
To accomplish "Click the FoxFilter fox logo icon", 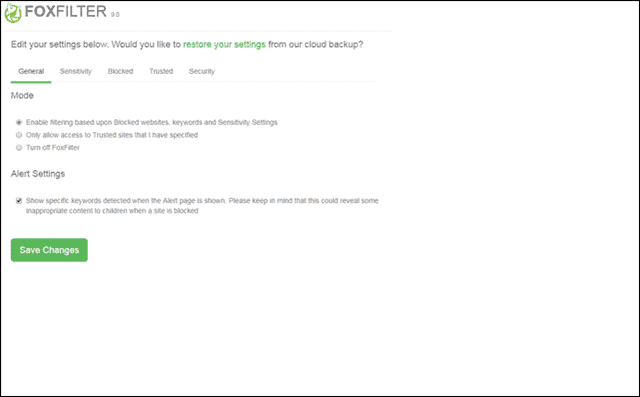I will 13,13.
